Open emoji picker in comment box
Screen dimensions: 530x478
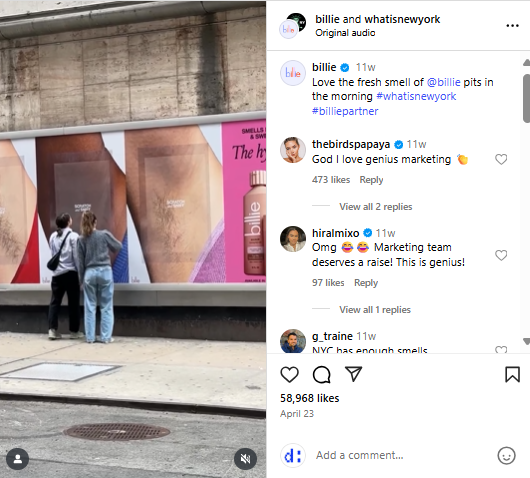(506, 456)
